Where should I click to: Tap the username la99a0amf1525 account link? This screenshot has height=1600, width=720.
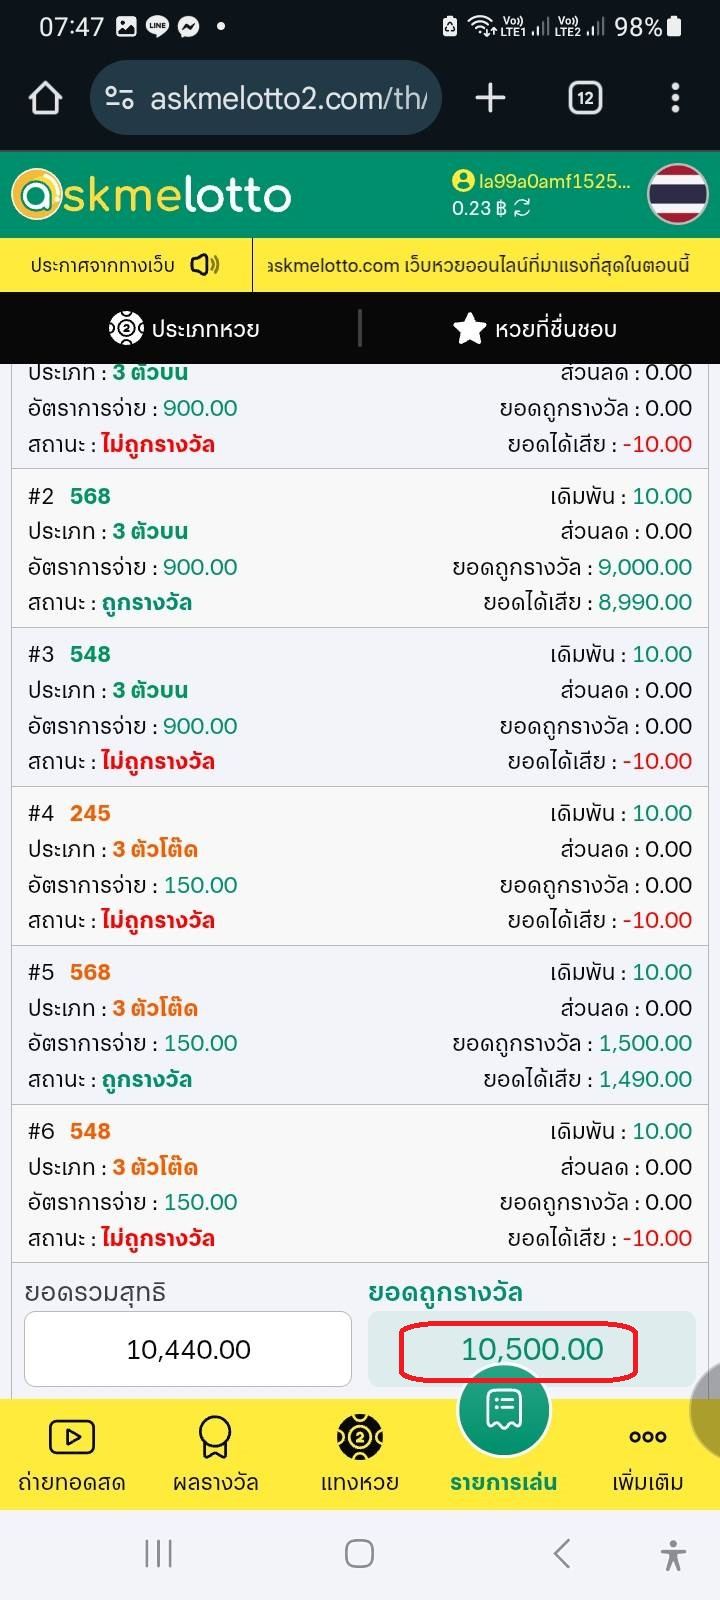[x=553, y=181]
